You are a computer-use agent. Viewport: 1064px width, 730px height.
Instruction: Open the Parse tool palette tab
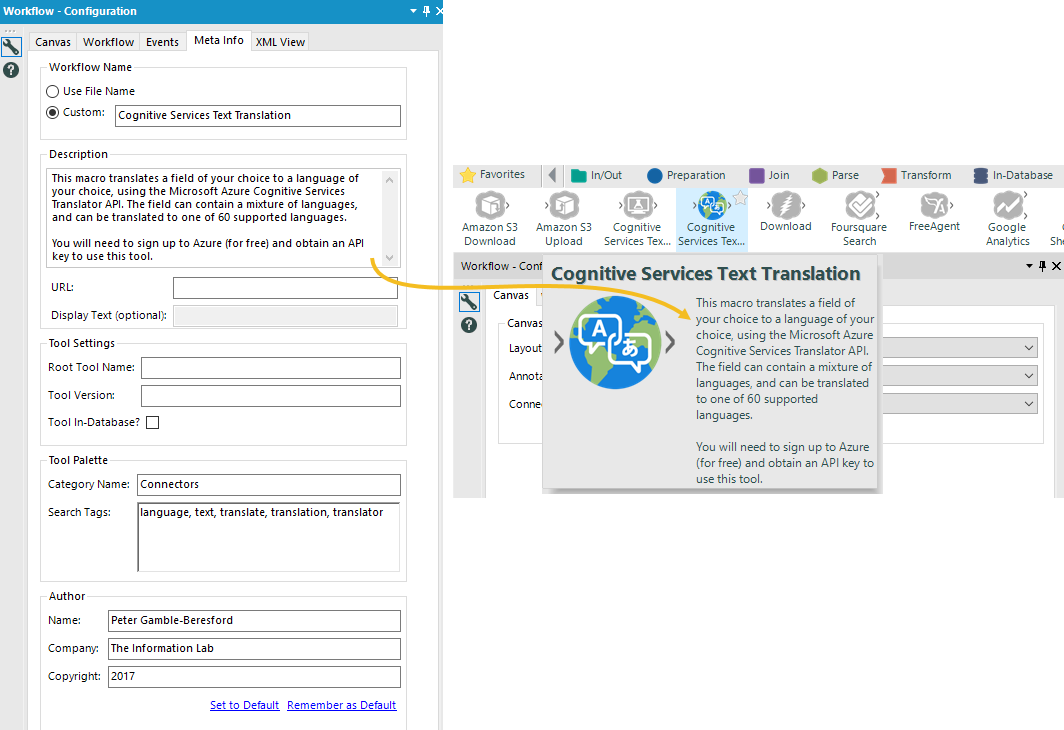pos(835,175)
